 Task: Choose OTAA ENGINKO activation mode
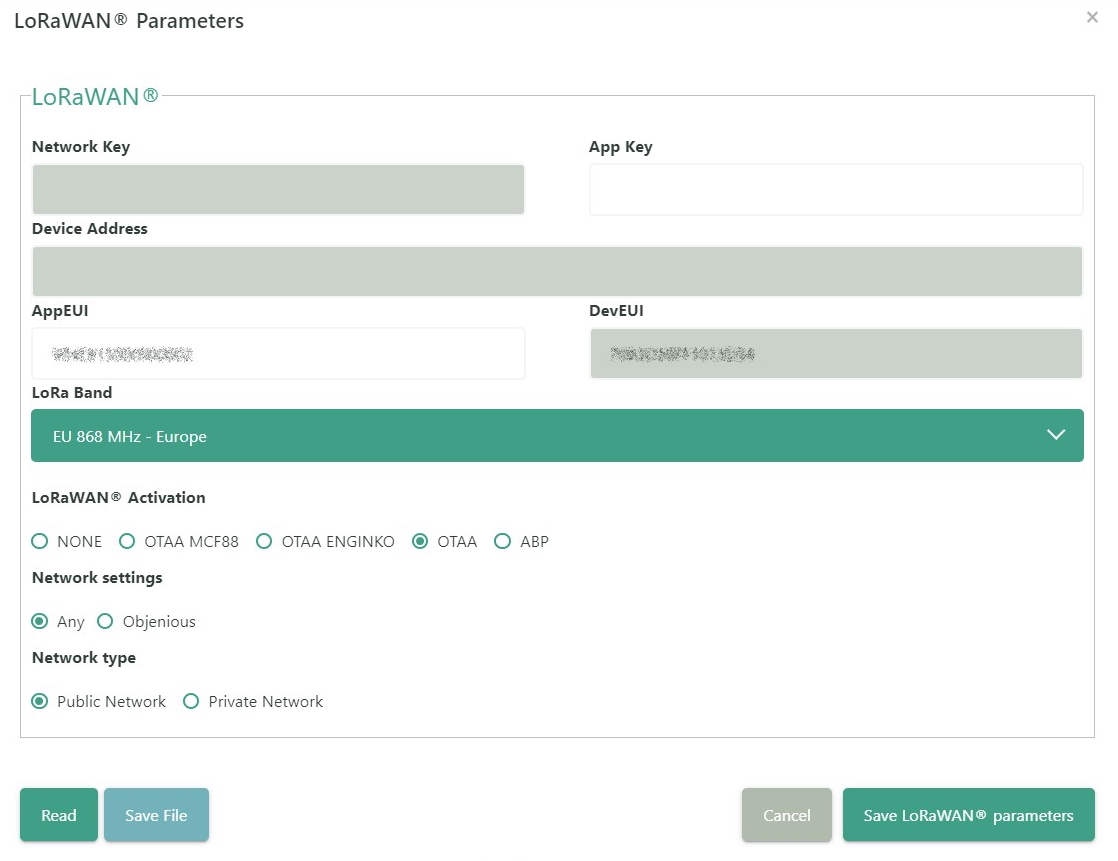264,541
